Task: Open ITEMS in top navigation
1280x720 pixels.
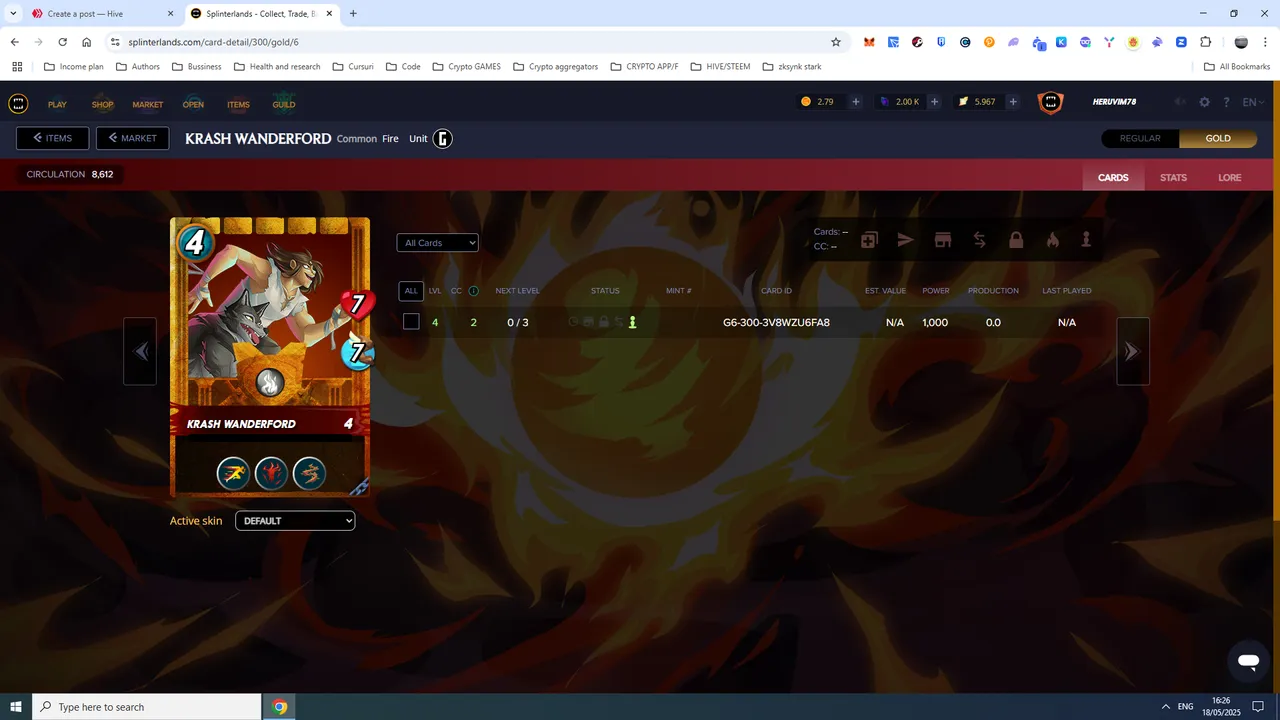Action: coord(238,104)
